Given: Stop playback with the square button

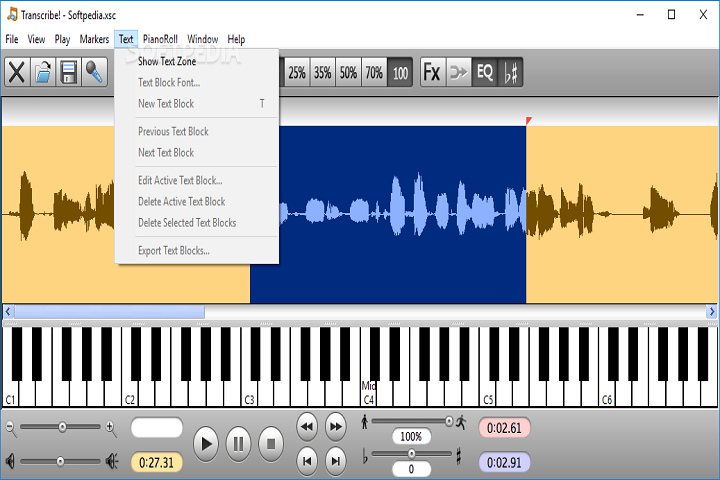Looking at the screenshot, I should pyautogui.click(x=271, y=443).
